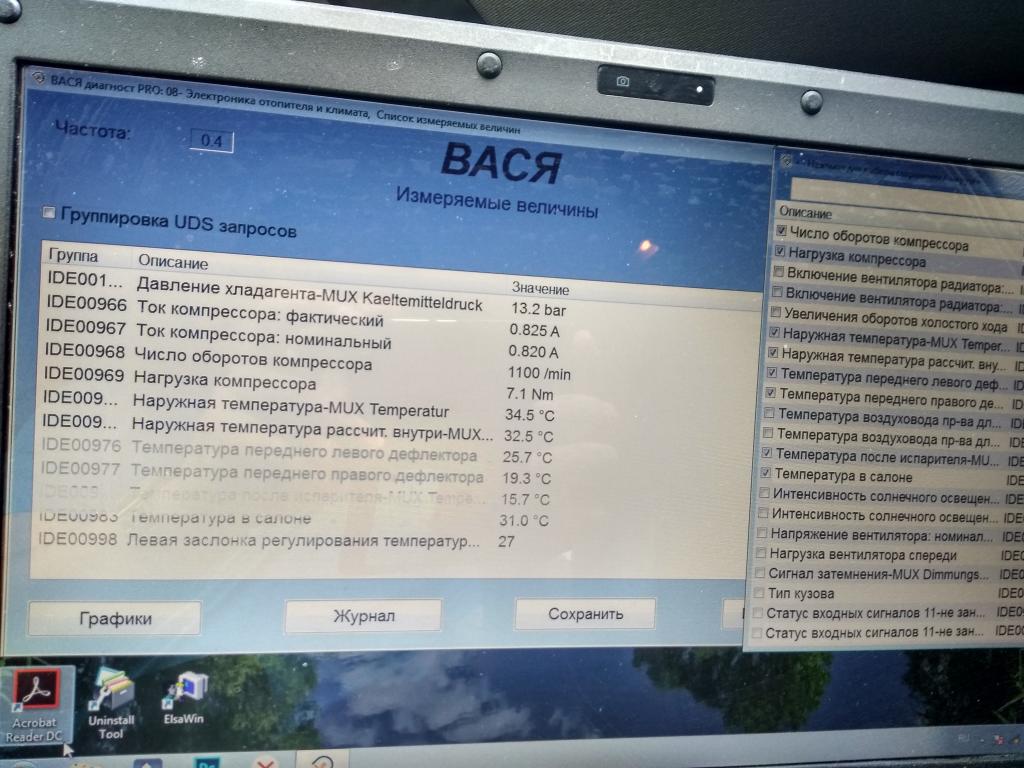Click the 15.7 °C value
This screenshot has height=768, width=1024.
pyautogui.click(x=525, y=500)
